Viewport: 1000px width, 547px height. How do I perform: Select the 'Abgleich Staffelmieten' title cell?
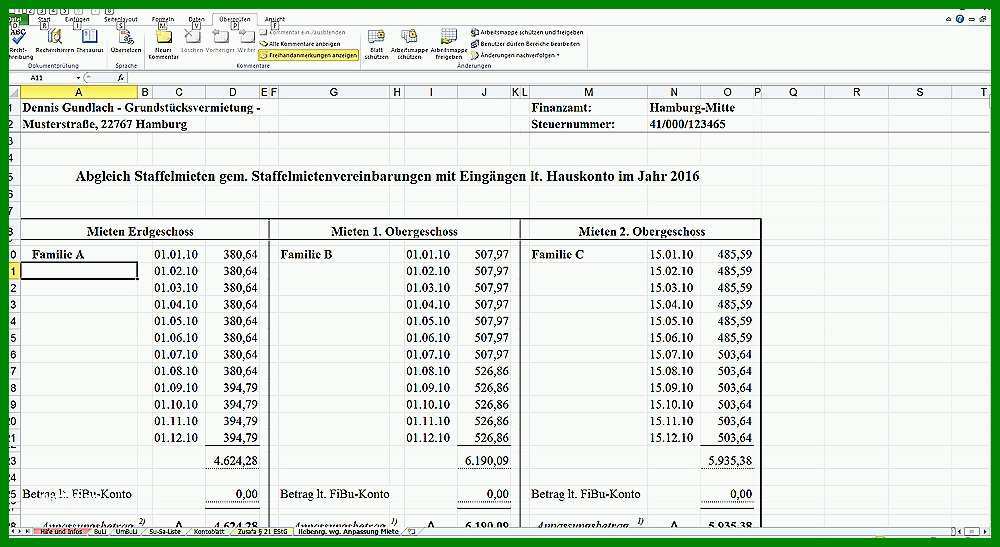387,176
